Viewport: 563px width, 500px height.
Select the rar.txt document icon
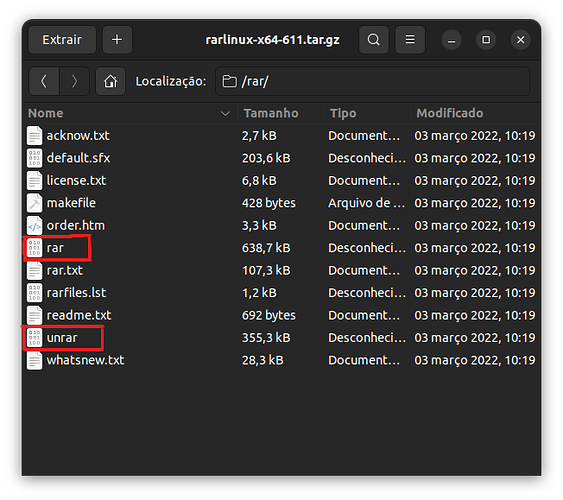(34, 270)
